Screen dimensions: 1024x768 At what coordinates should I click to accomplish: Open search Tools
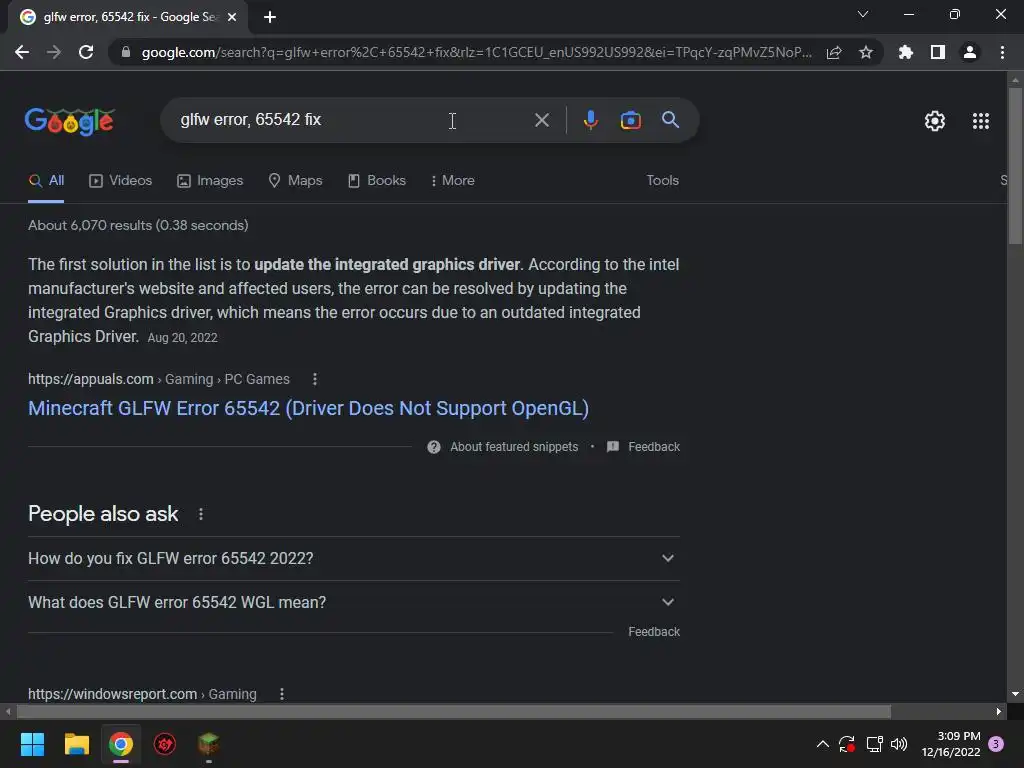coord(662,181)
